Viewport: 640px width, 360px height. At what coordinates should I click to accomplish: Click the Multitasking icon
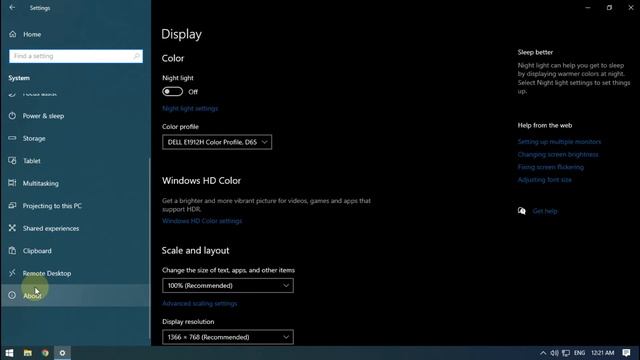pyautogui.click(x=12, y=183)
